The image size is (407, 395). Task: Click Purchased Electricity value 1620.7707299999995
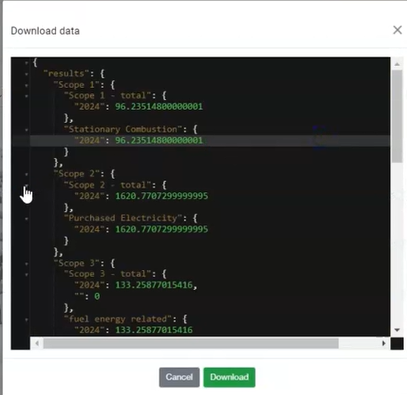[162, 229]
